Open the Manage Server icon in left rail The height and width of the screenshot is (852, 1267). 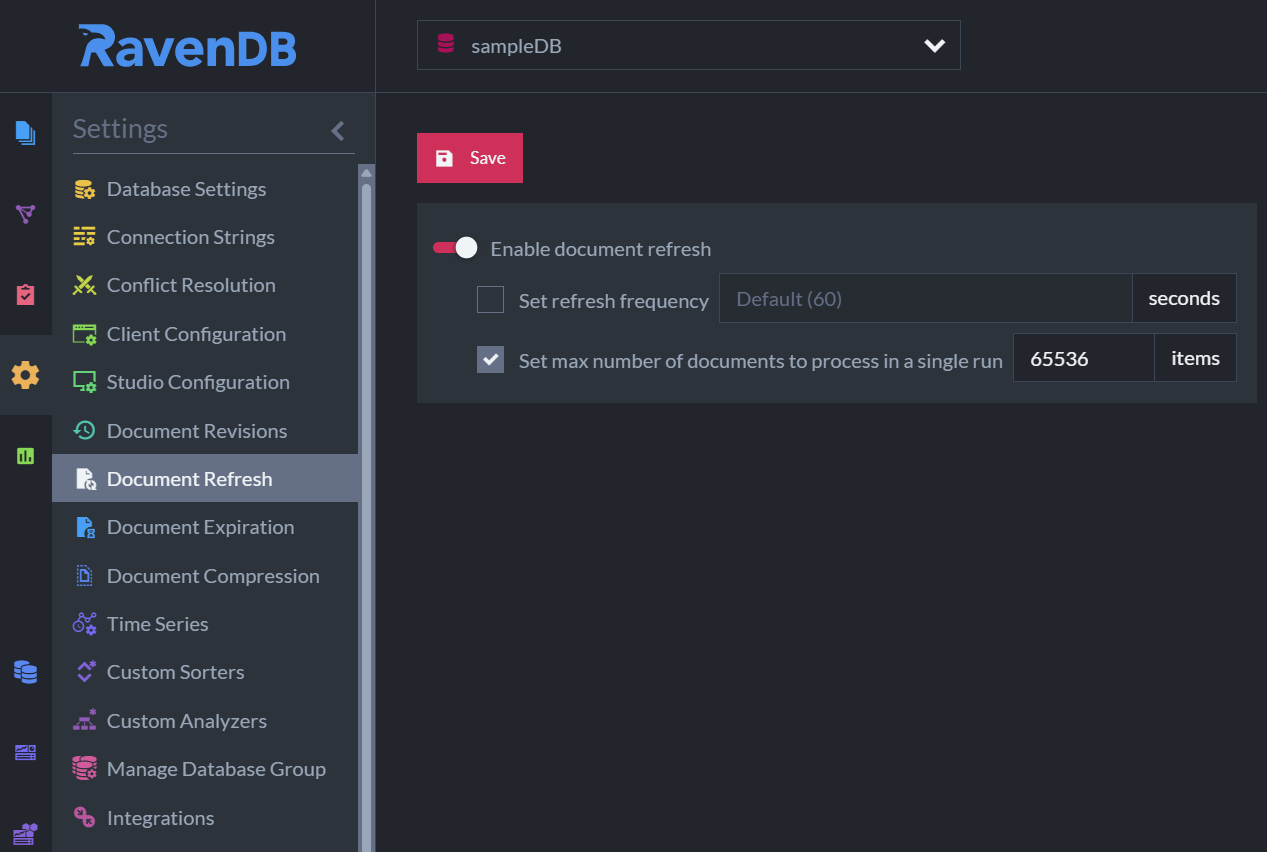click(25, 752)
